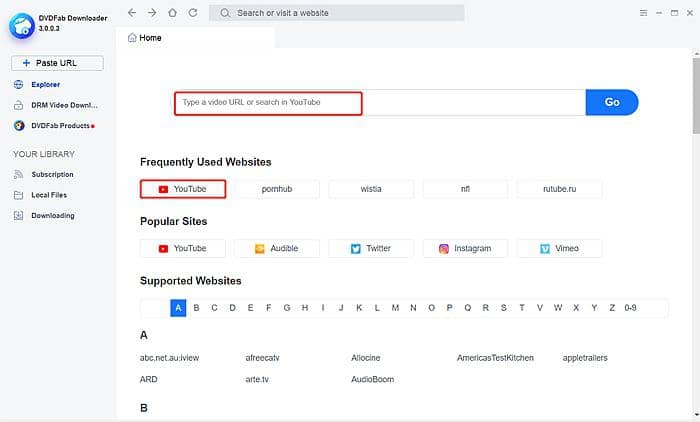Click the Vimeo popular site button

[x=559, y=248]
